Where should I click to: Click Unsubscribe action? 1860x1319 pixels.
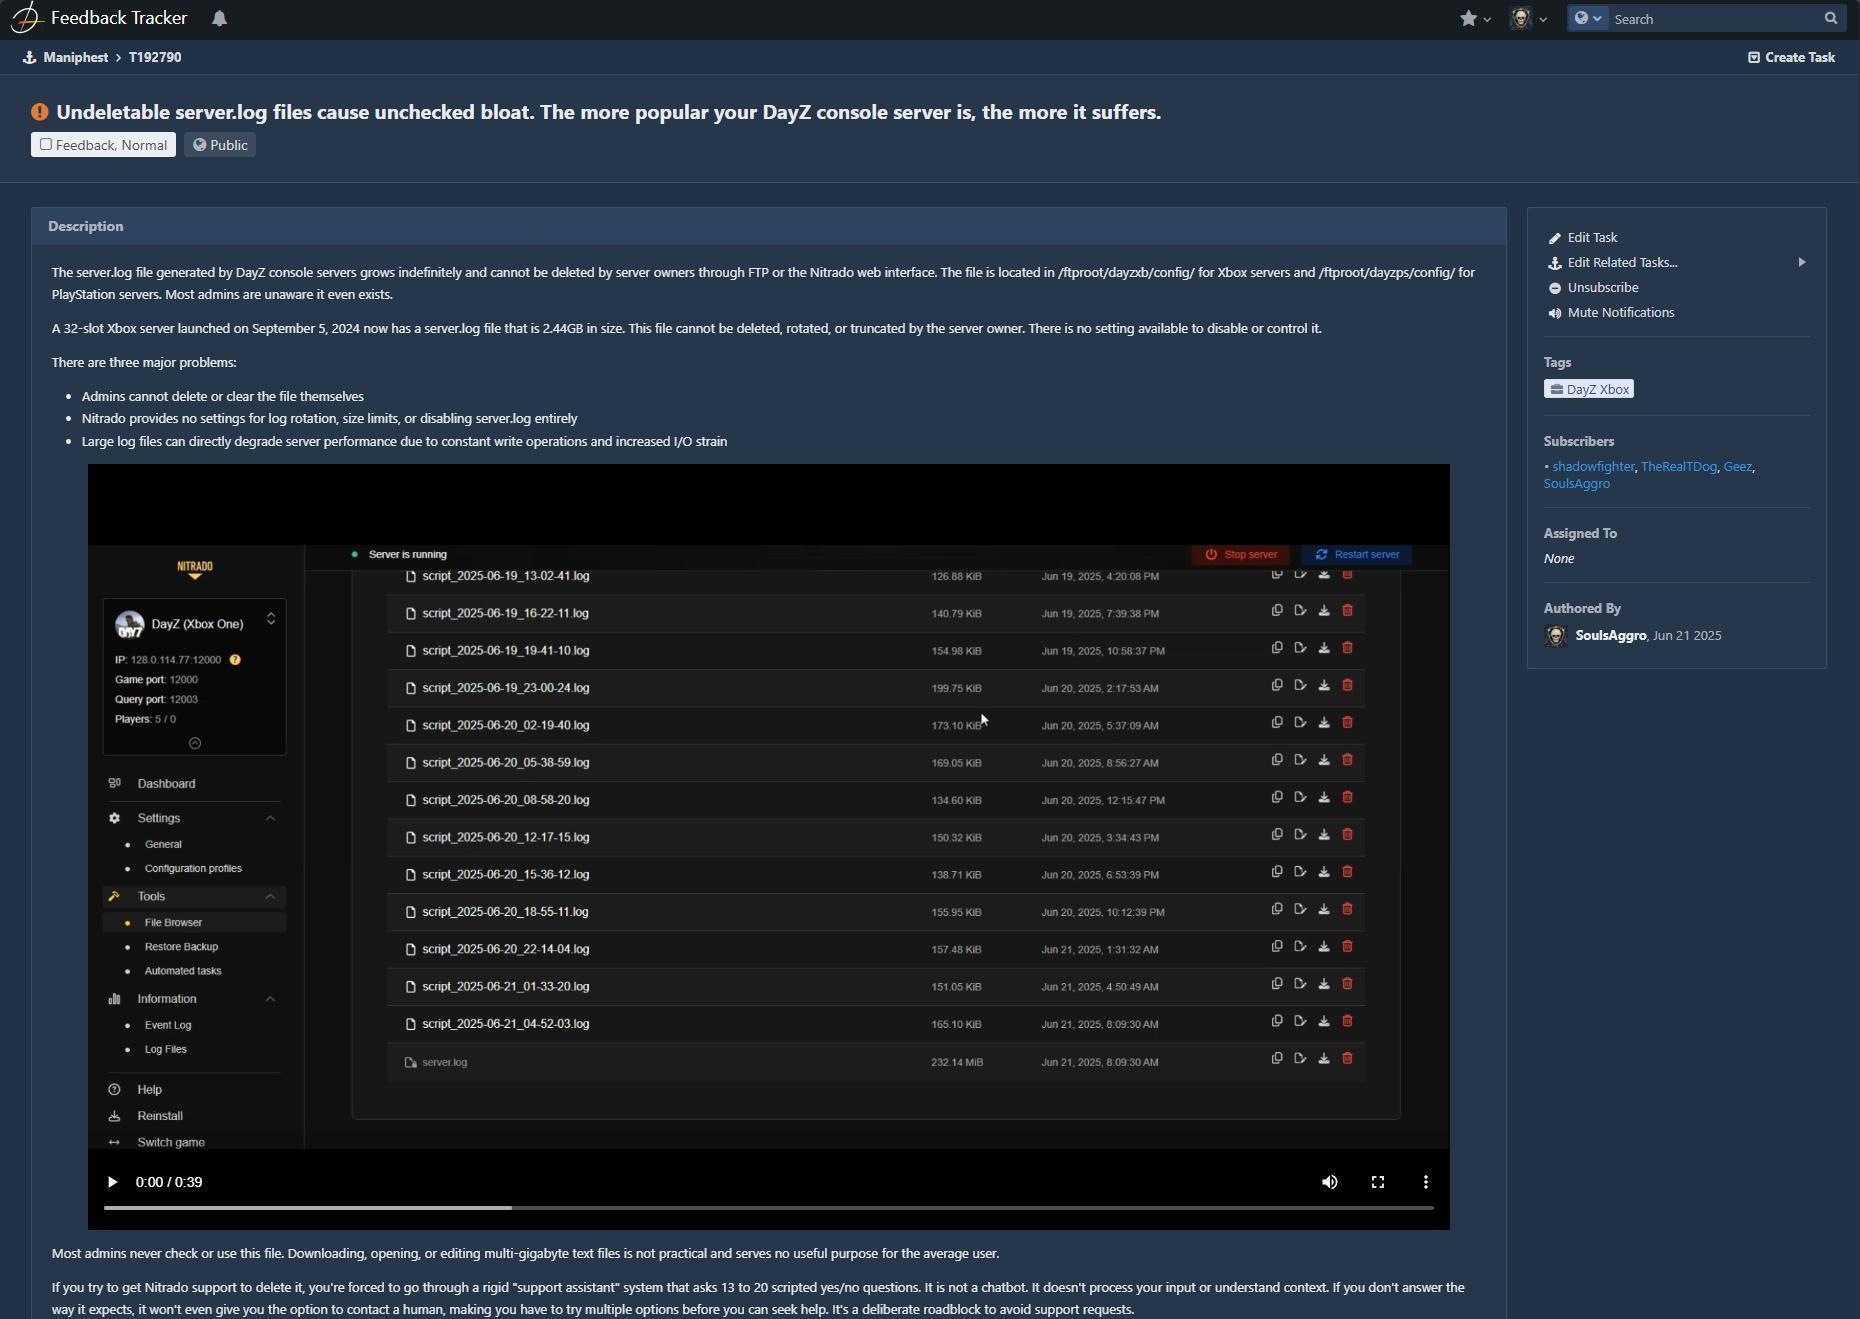(1602, 288)
